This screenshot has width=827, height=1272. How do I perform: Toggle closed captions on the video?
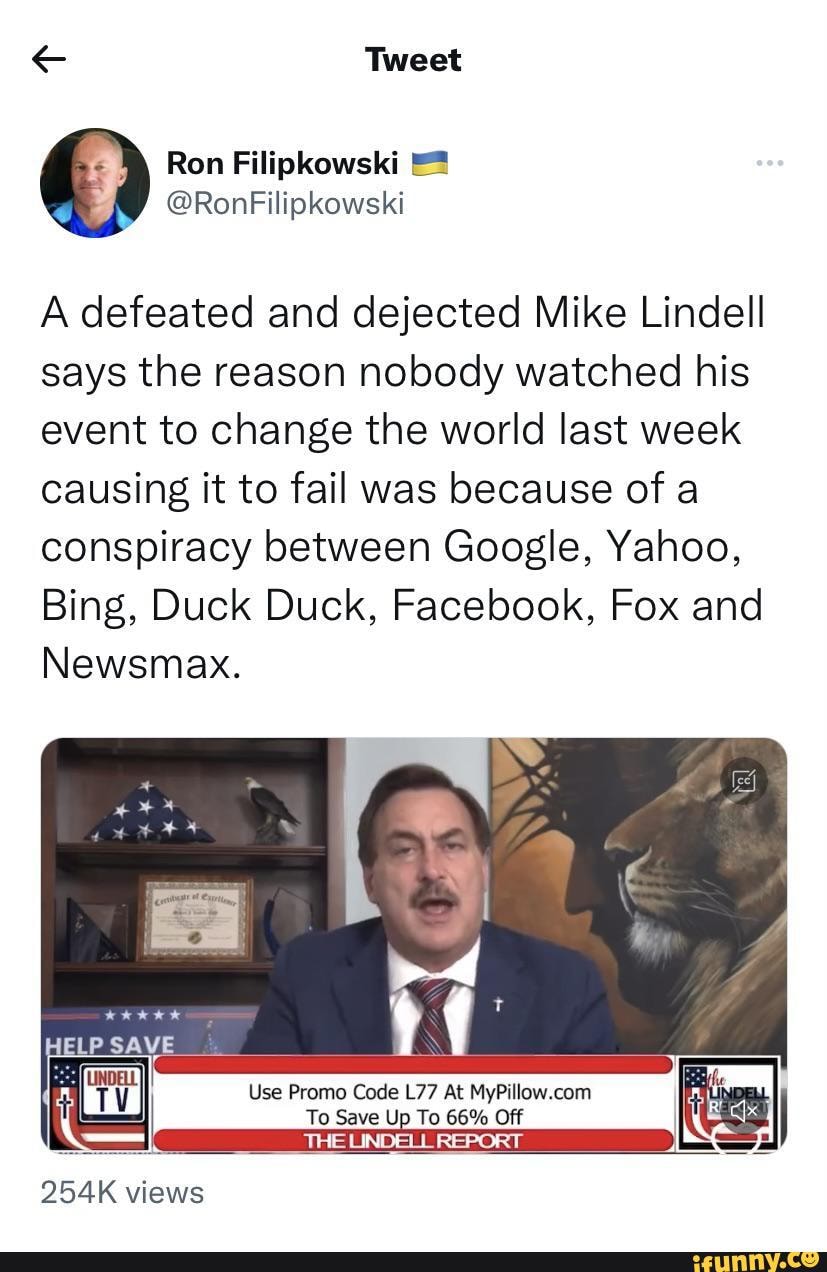coord(746,780)
